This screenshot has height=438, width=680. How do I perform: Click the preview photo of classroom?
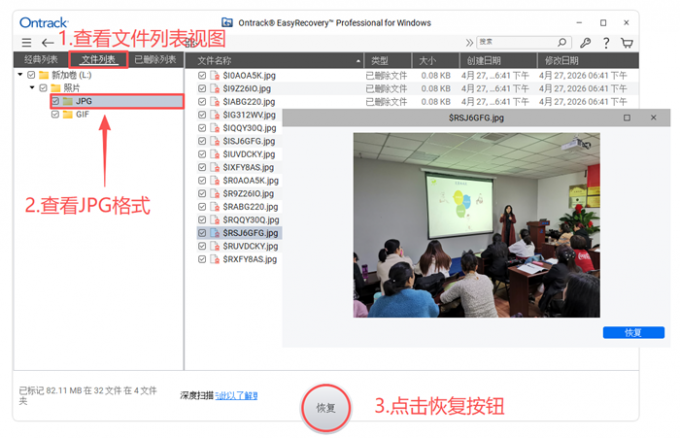476,225
